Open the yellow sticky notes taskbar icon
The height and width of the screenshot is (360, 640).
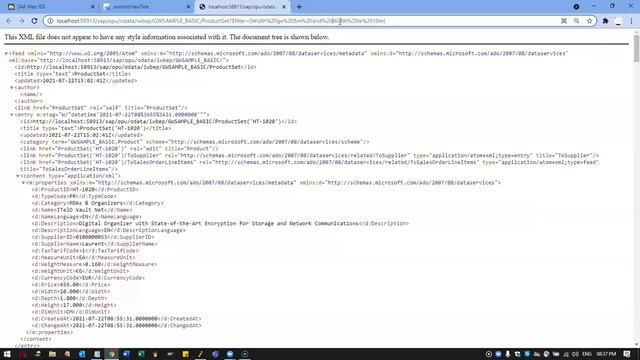click(x=185, y=354)
